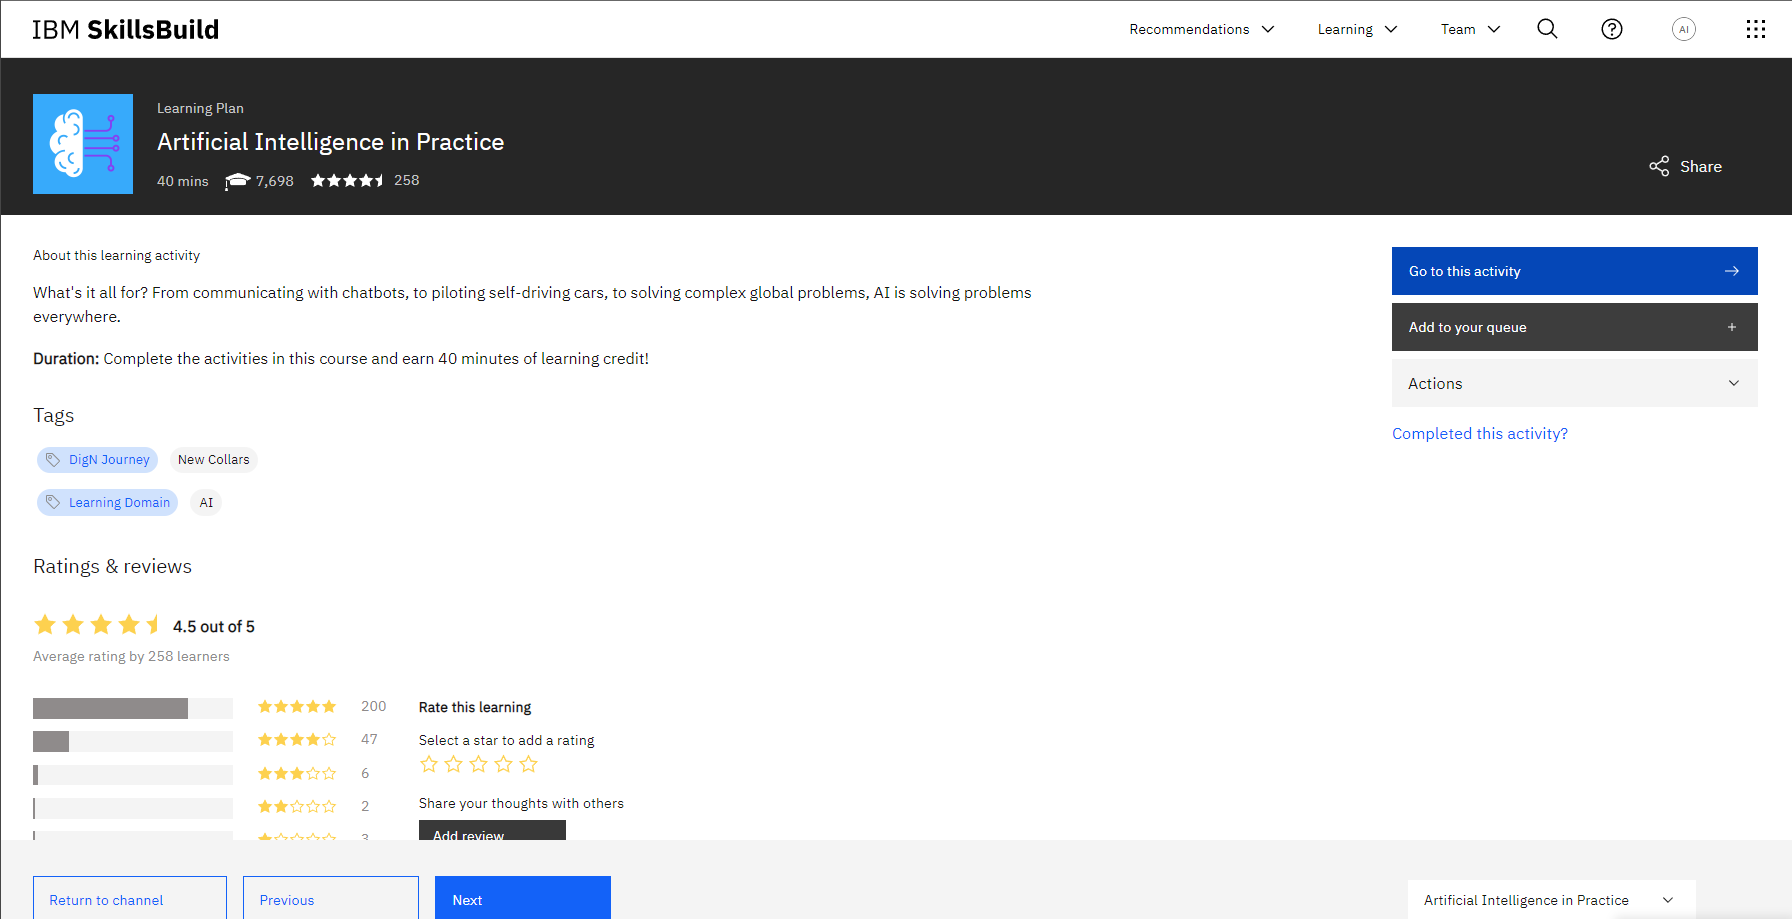Screen dimensions: 1792x919
Task: Click the graduation cap learners icon
Action: click(237, 181)
